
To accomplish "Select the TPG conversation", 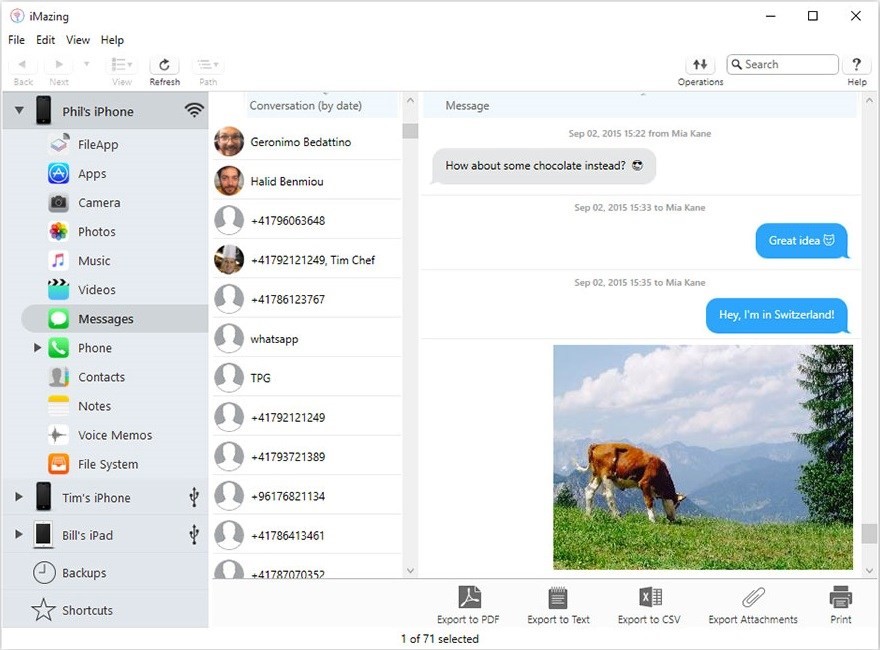I will pos(308,378).
